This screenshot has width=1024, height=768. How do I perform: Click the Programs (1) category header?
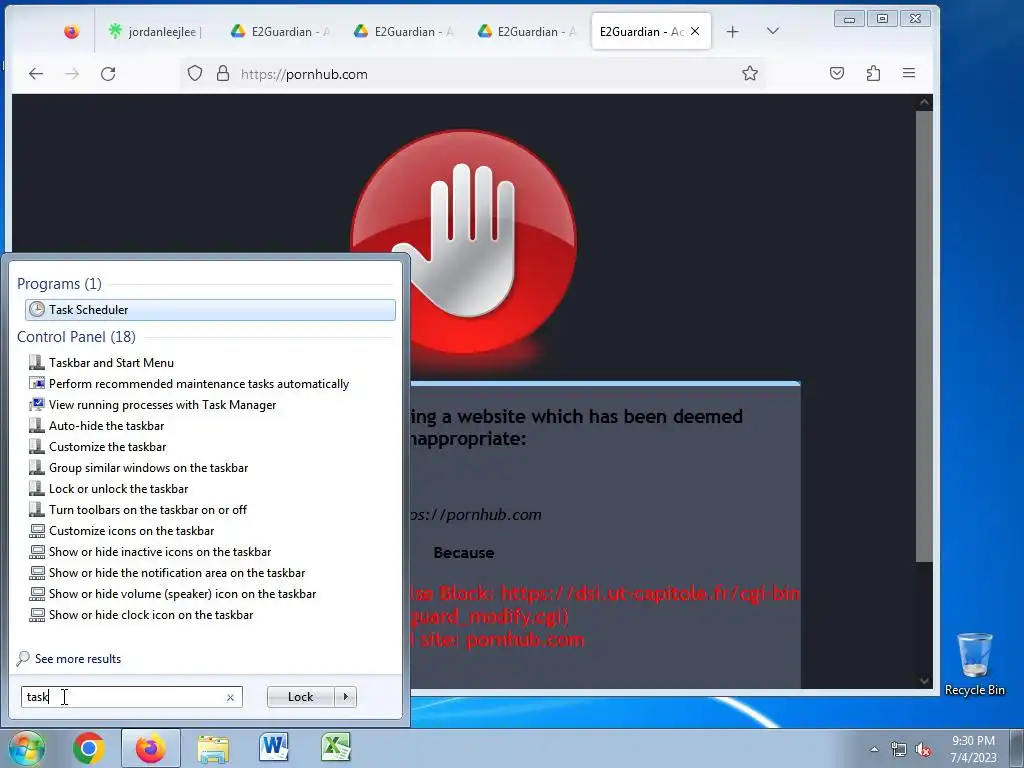59,283
